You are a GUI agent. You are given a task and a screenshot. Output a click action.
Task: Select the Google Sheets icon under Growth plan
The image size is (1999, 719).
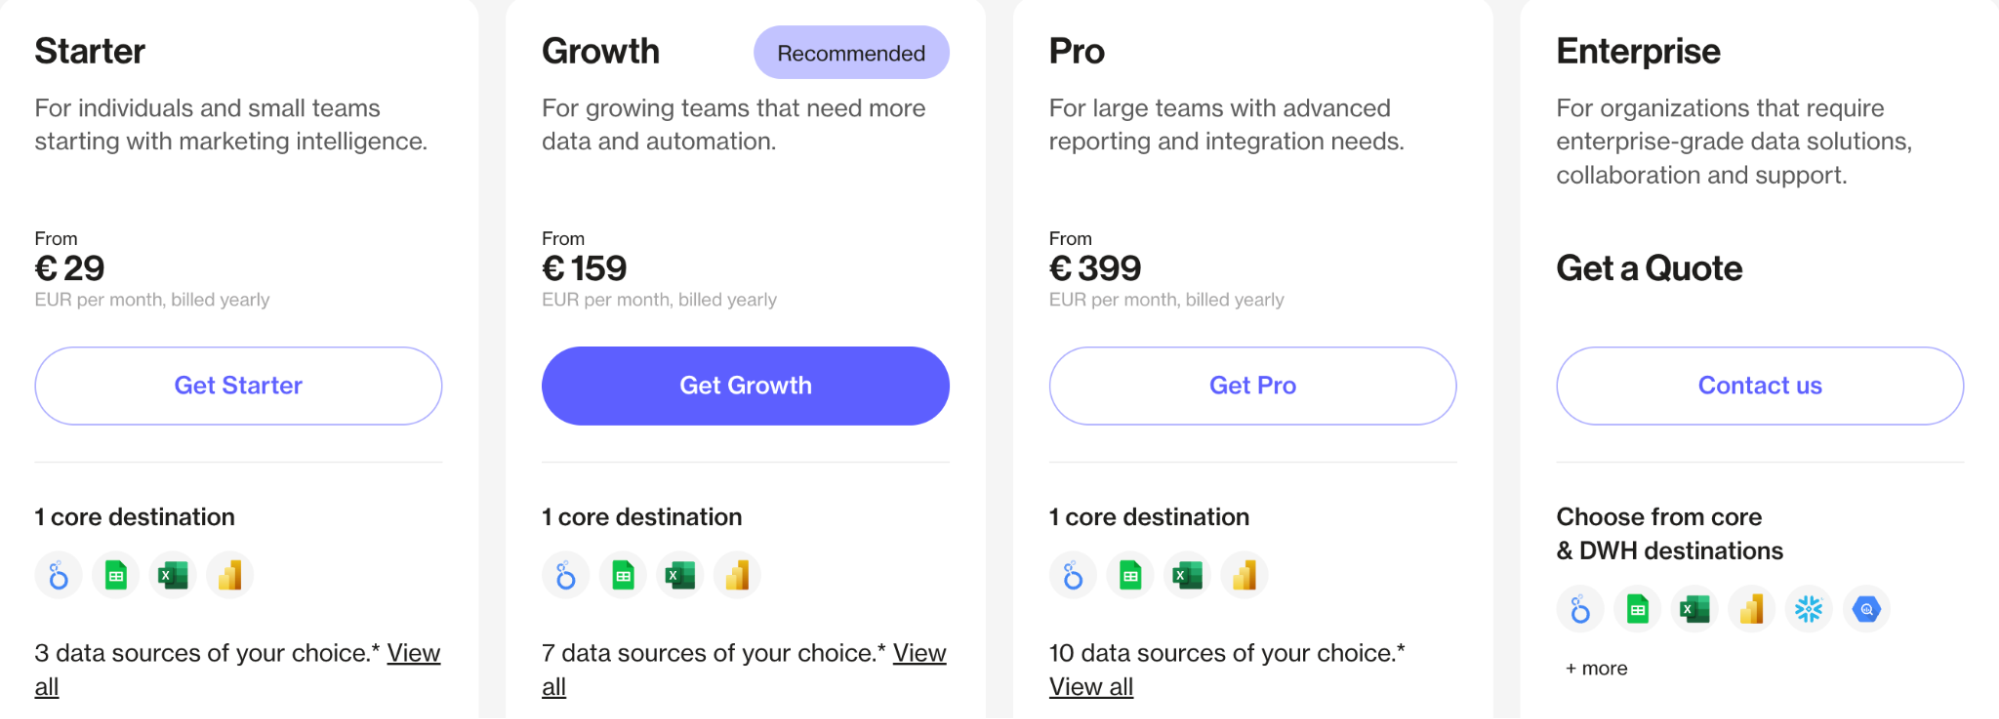pyautogui.click(x=622, y=575)
